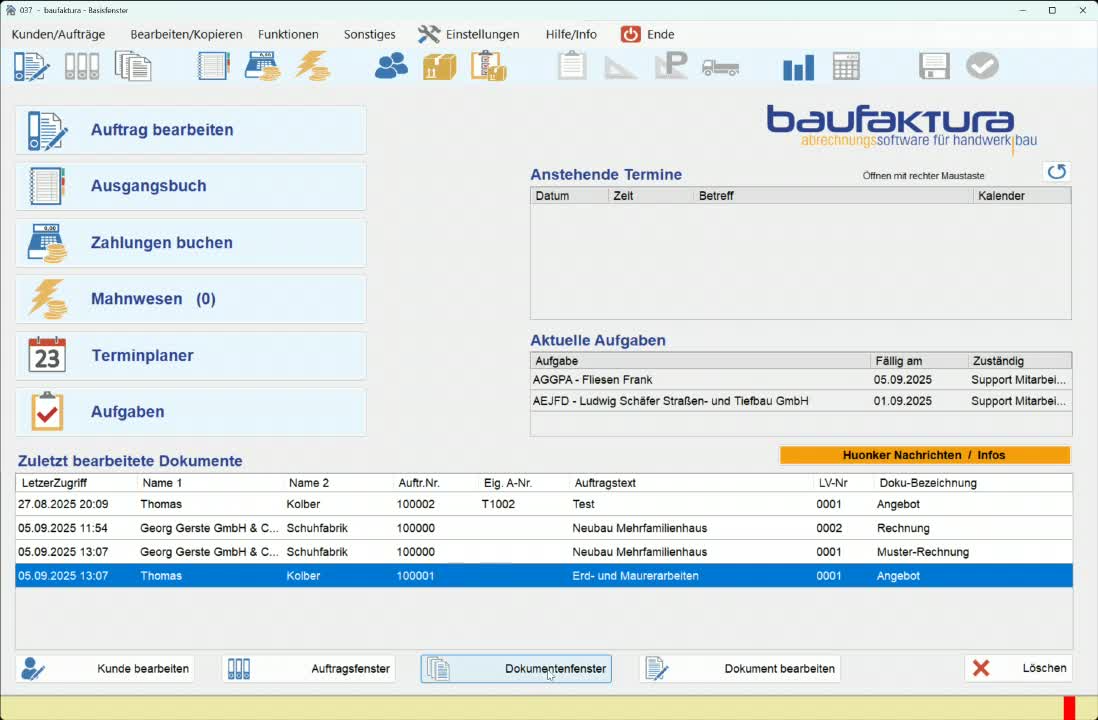Refresh the Anstehende Termine list

point(1057,172)
